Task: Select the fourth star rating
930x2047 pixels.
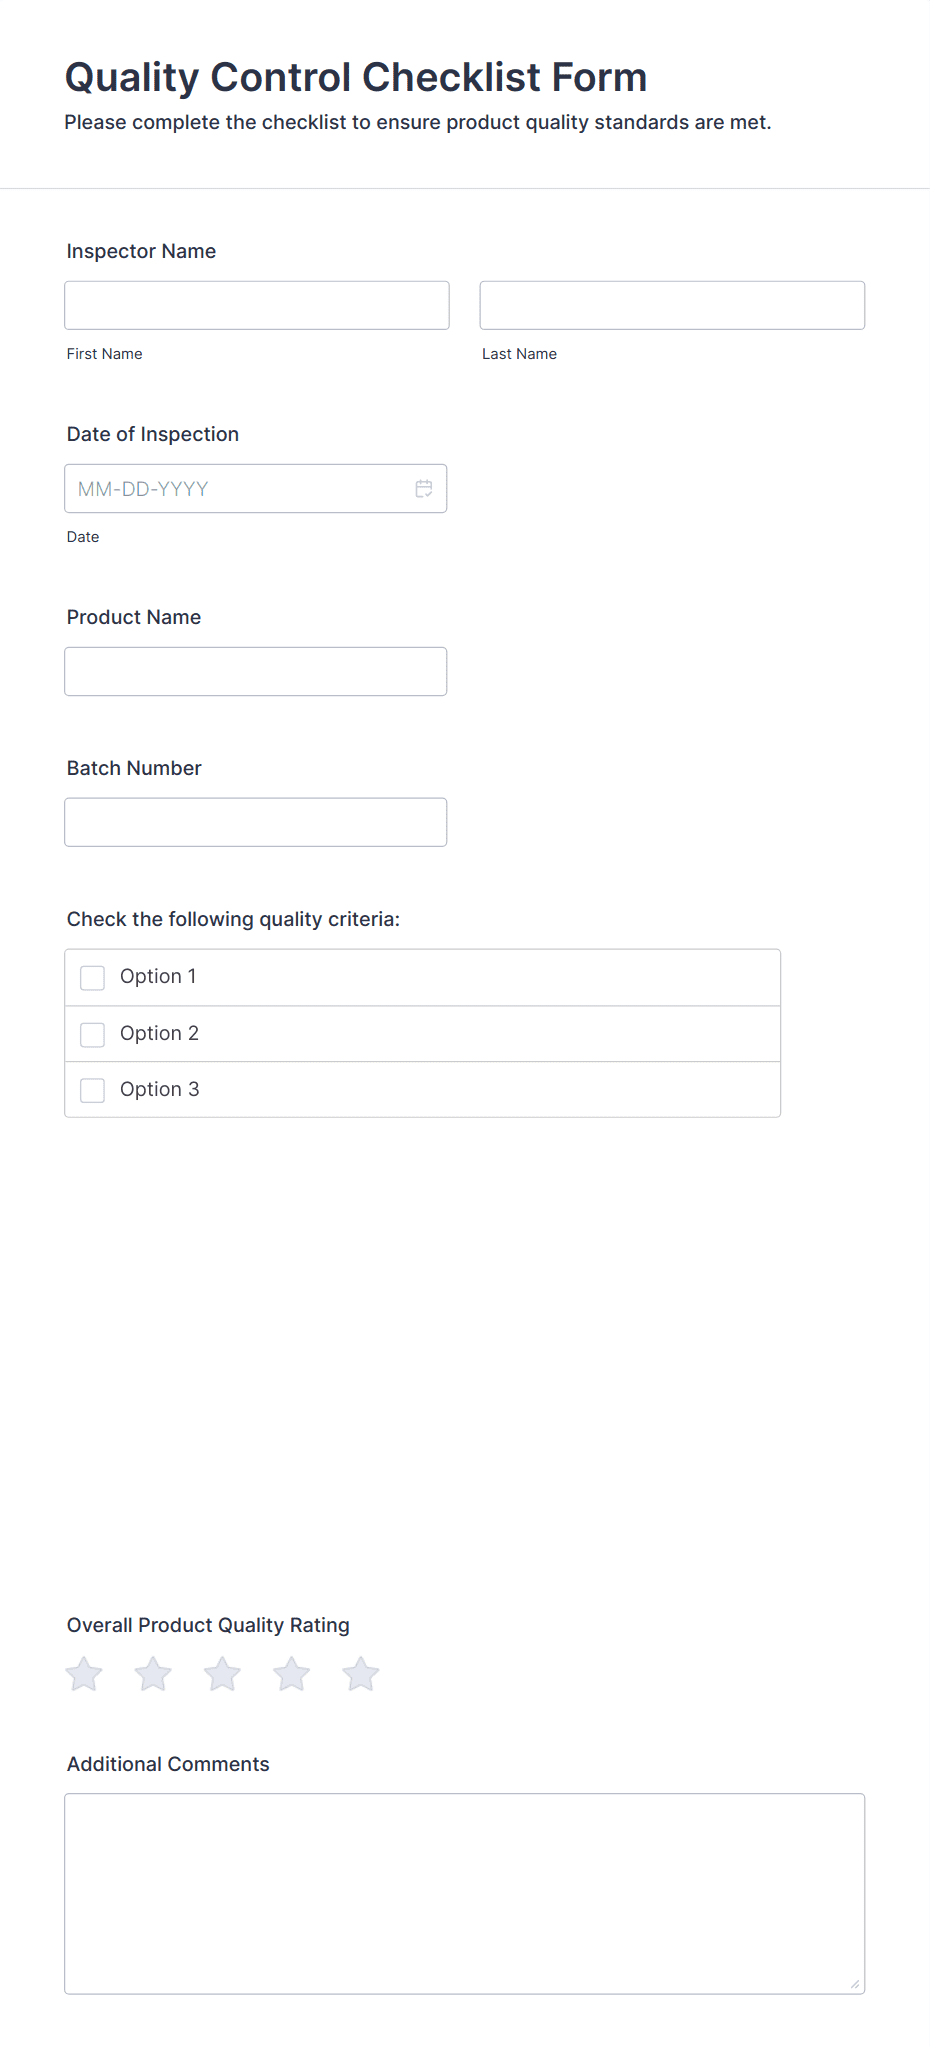Action: coord(291,1672)
